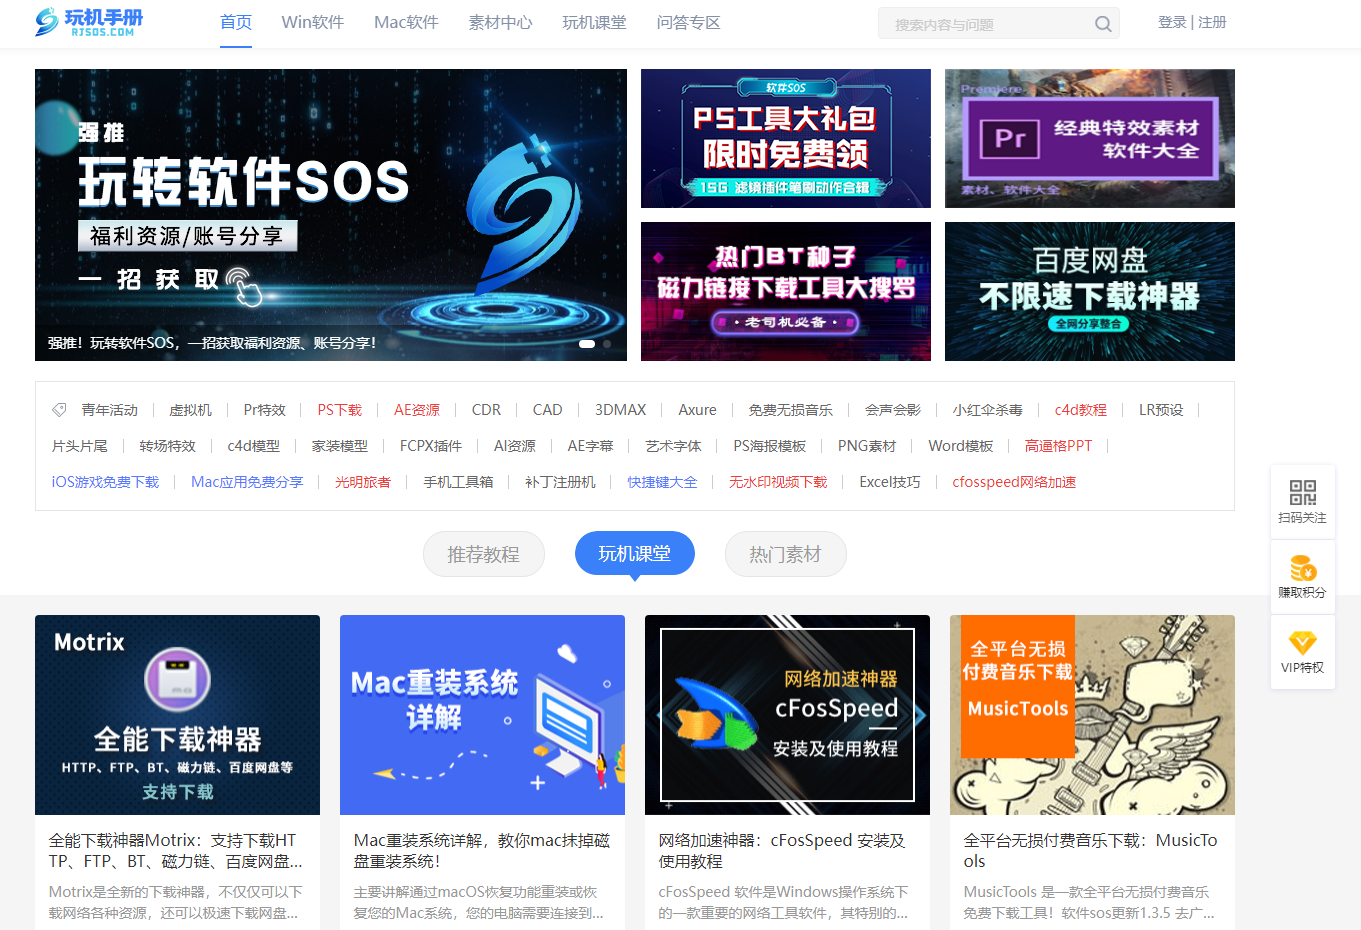The image size is (1361, 930).
Task: Click the 注册 link
Action: 1212,22
